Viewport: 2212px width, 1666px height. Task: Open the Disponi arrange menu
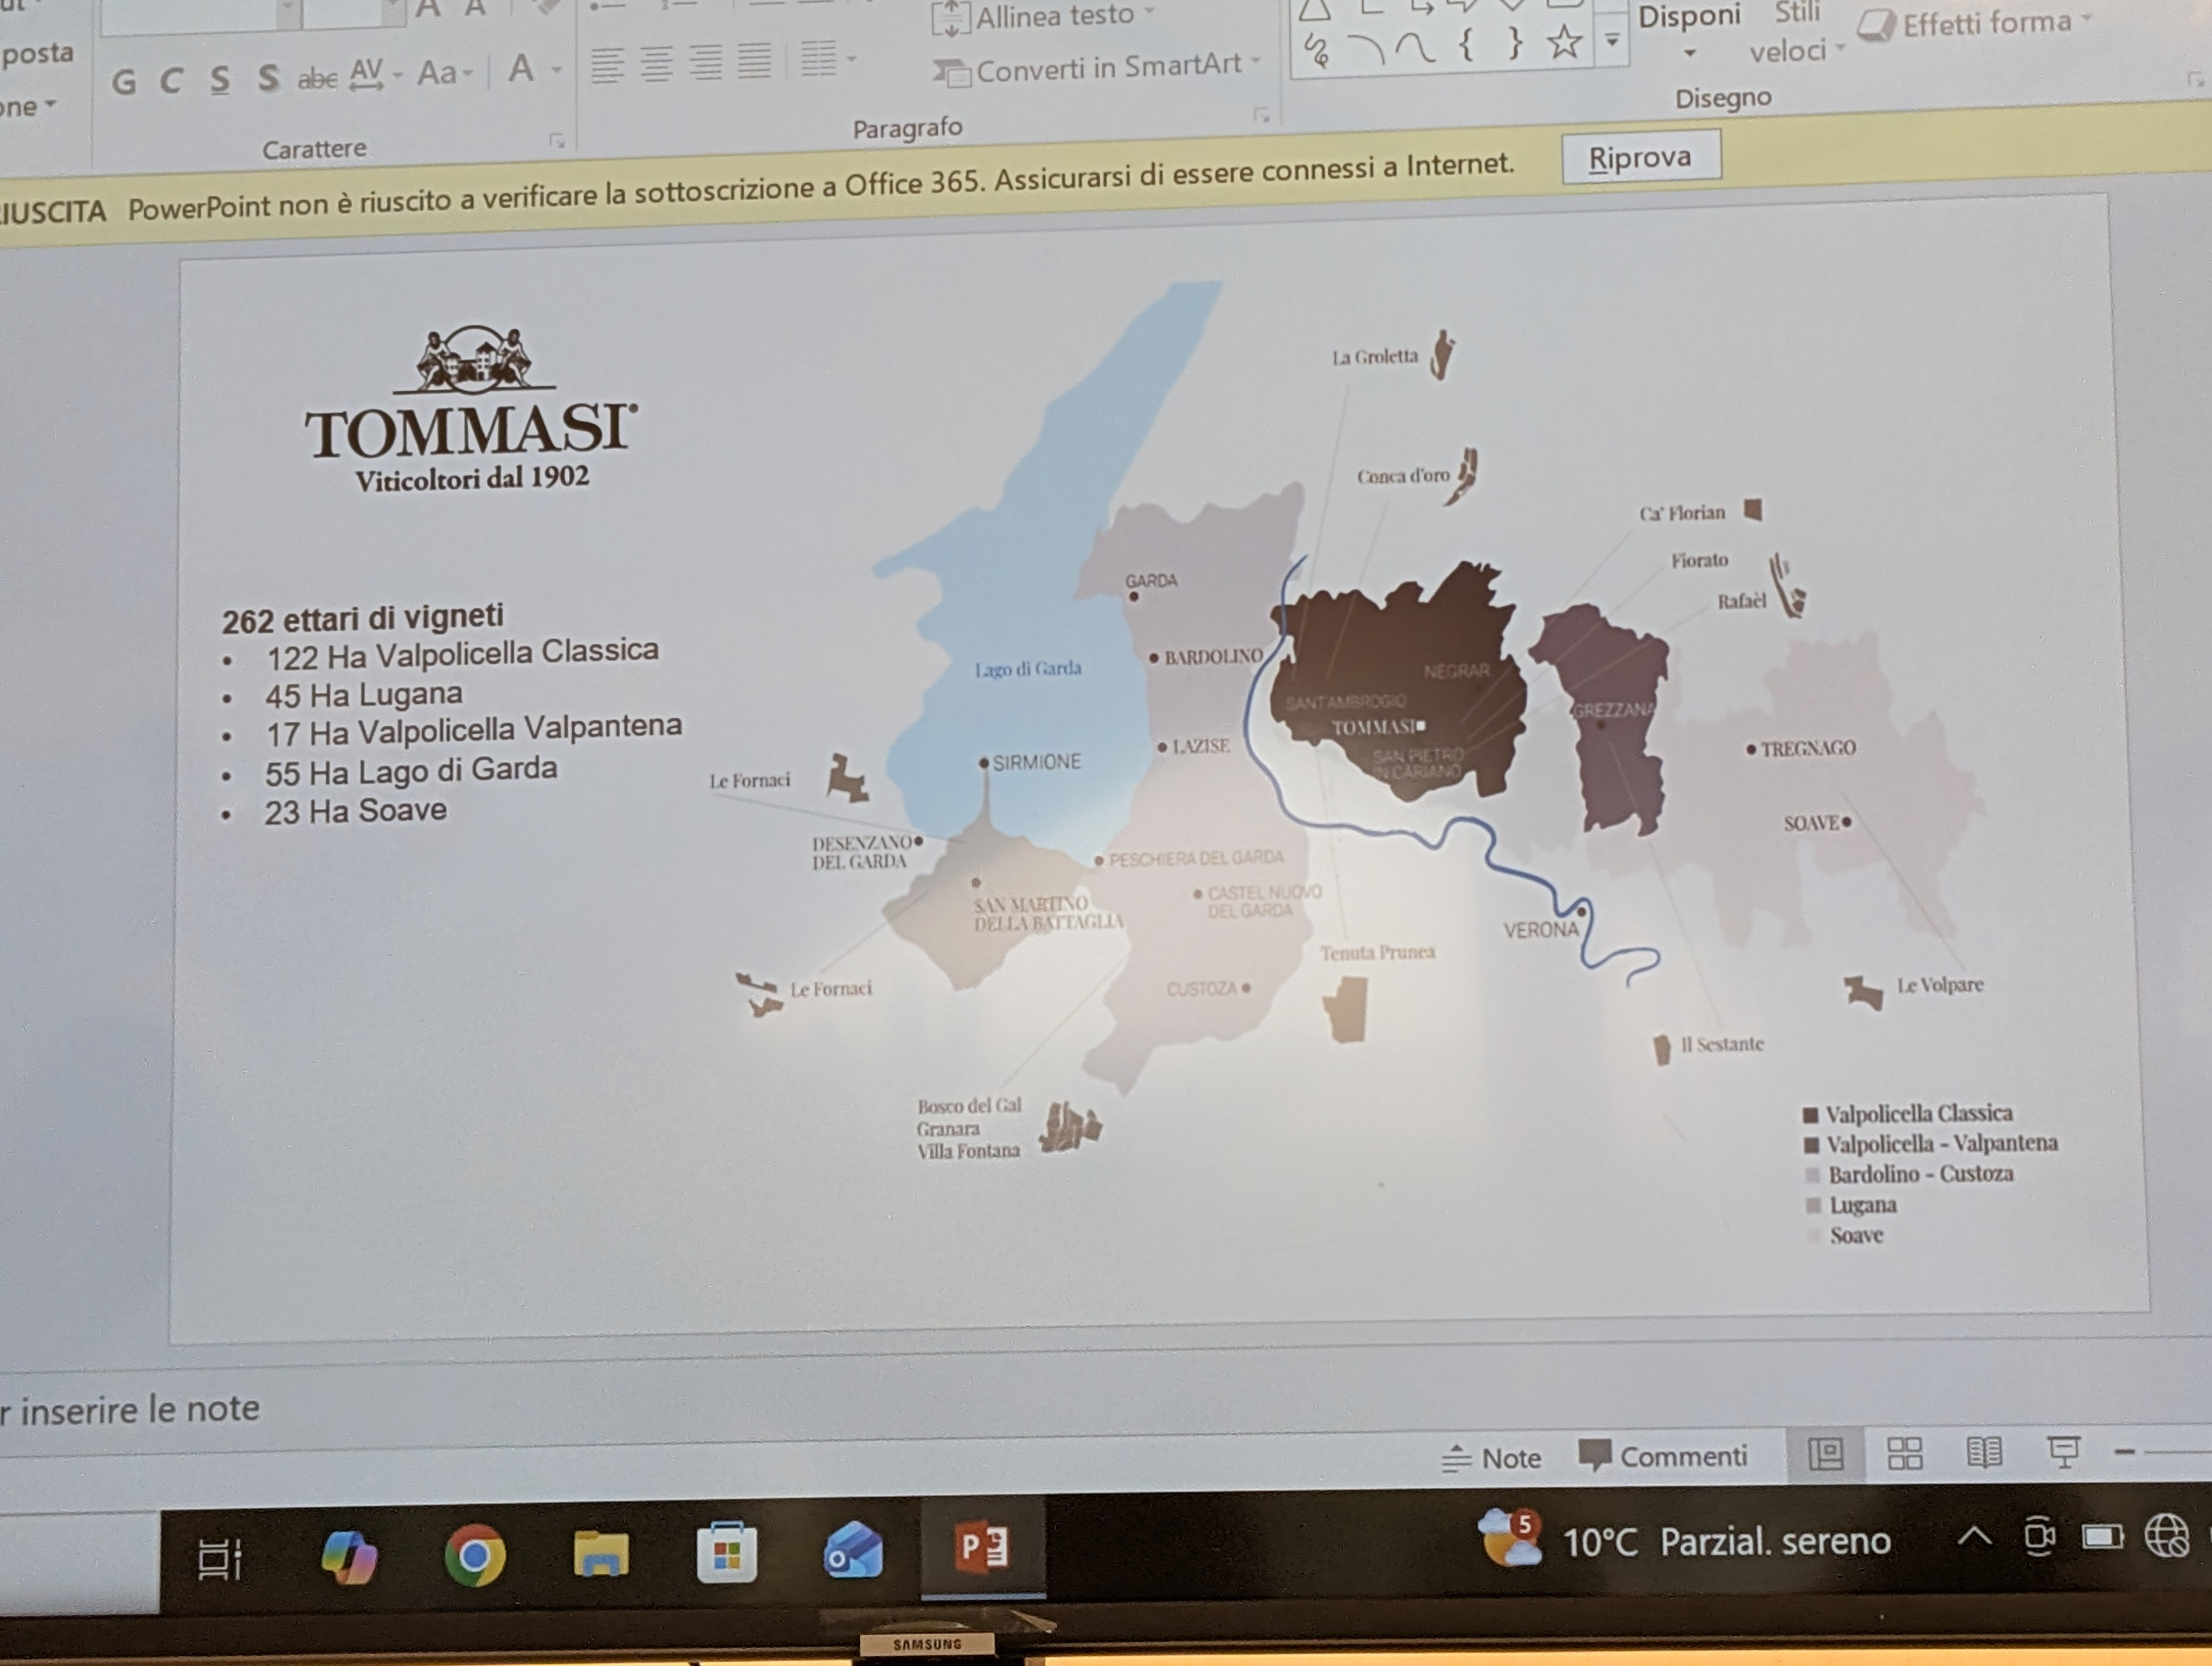click(1689, 30)
